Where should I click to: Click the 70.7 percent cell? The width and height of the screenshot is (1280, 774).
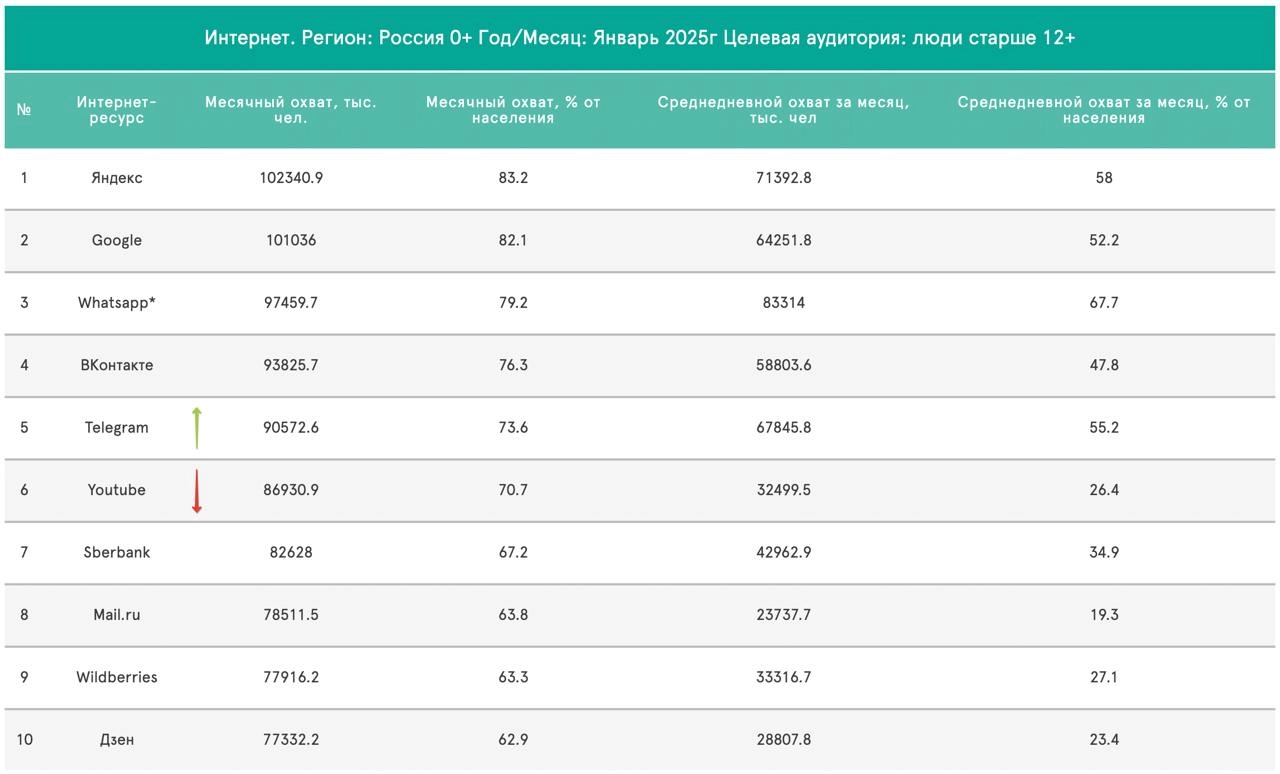click(513, 490)
